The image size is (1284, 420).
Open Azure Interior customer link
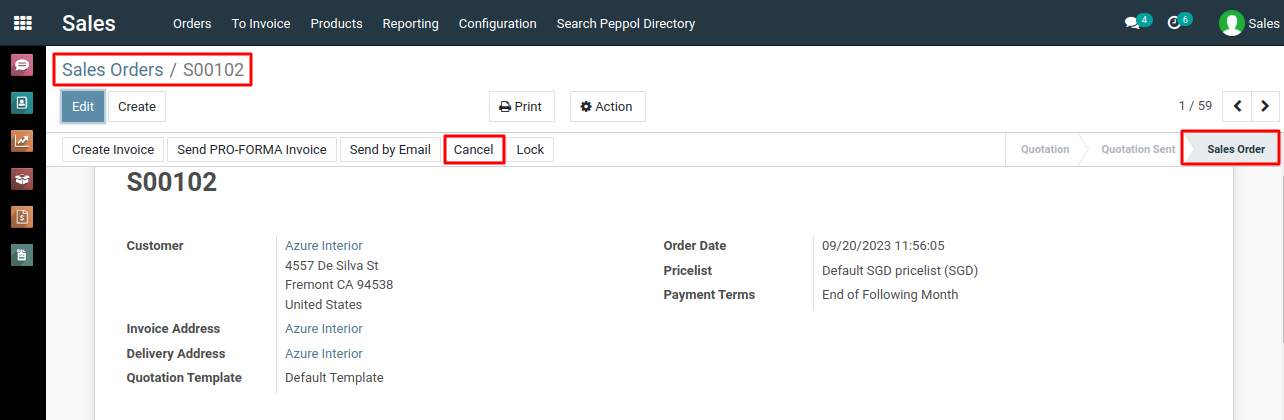[x=324, y=245]
